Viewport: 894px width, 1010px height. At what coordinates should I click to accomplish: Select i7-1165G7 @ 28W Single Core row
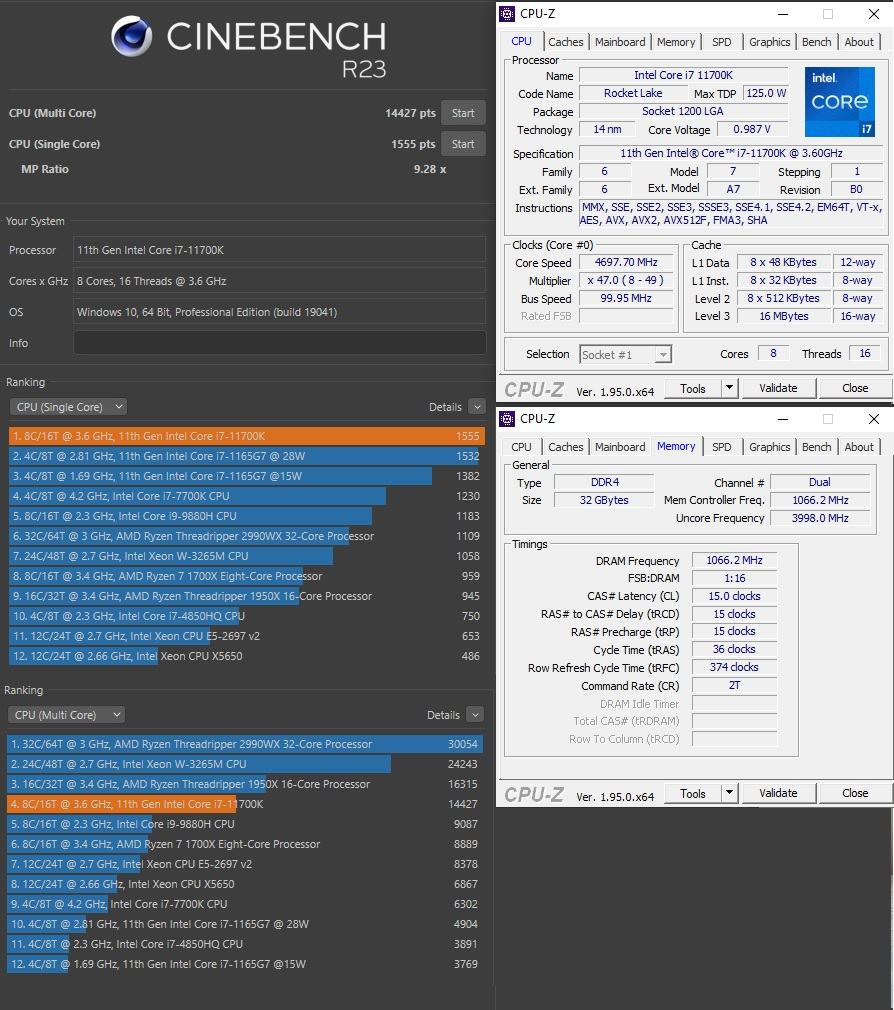point(247,456)
